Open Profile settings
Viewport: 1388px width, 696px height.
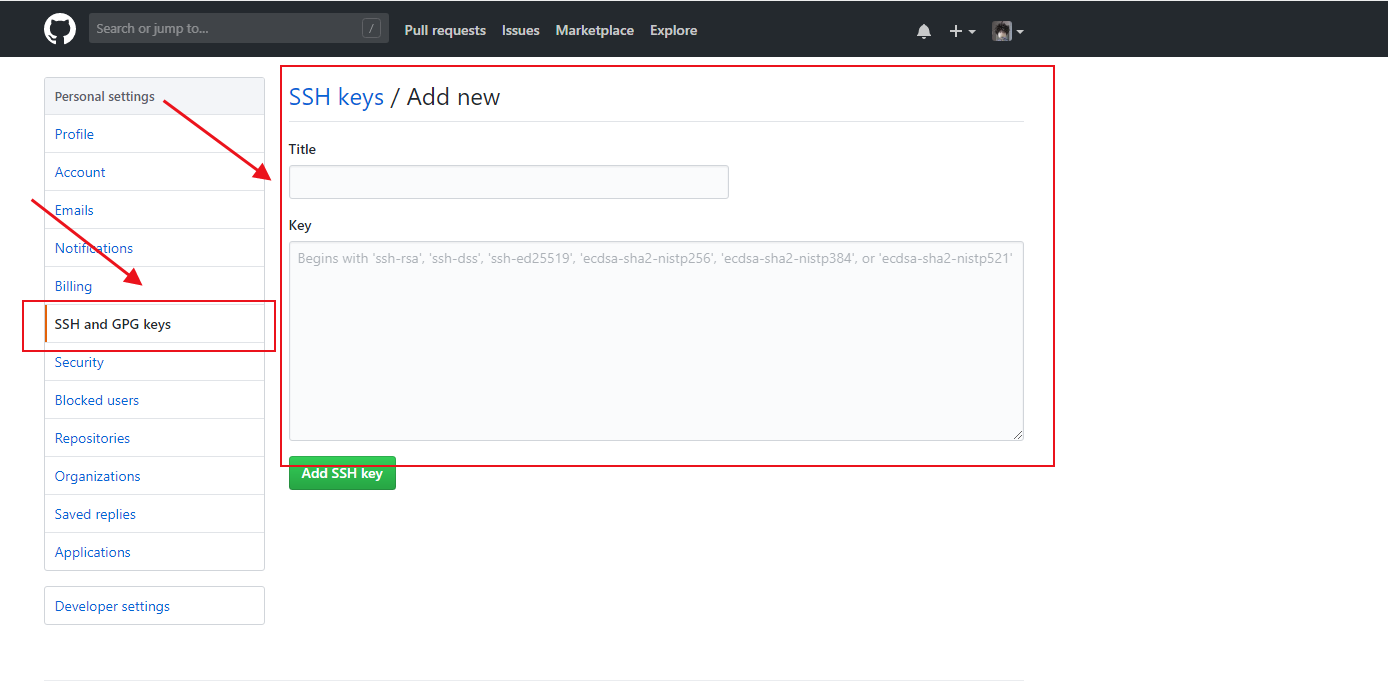click(154, 134)
